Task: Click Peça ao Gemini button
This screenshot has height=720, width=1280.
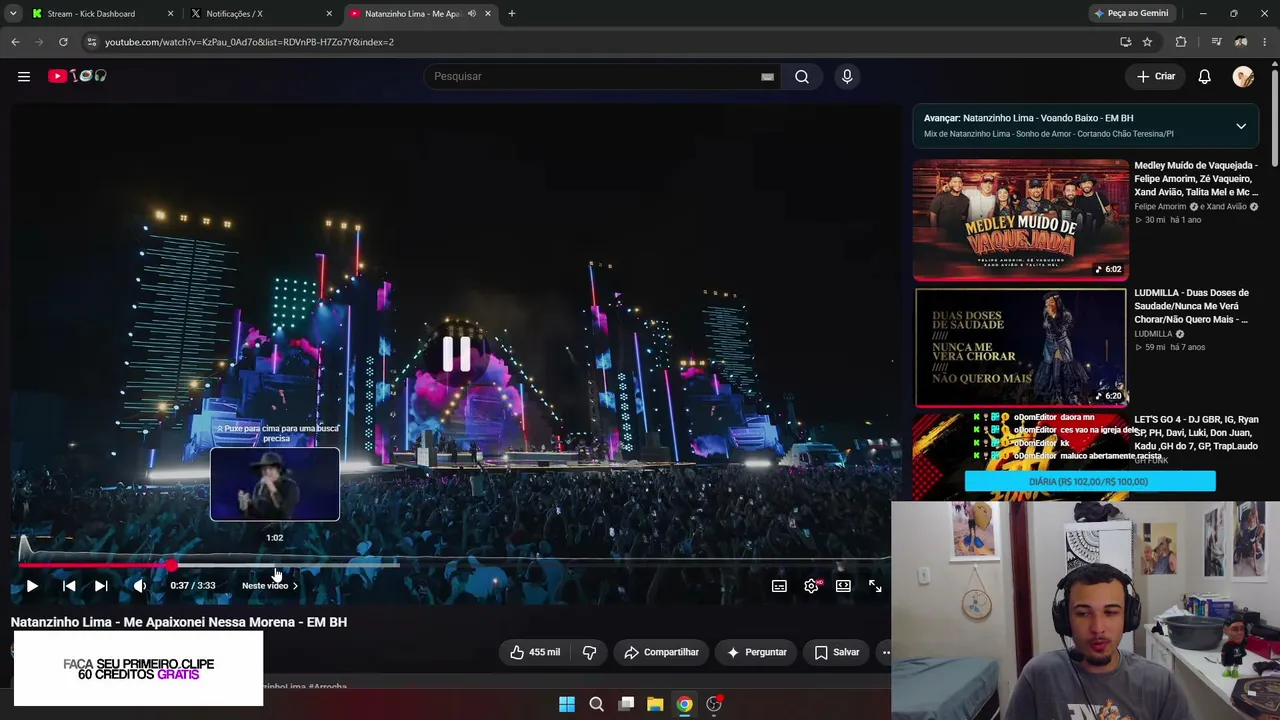Action: (x=1131, y=14)
